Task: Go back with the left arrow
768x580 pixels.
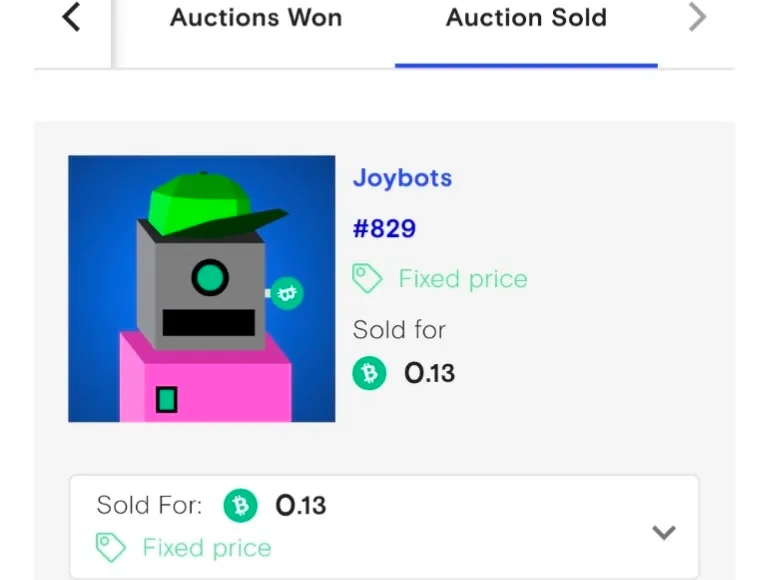Action: click(72, 17)
